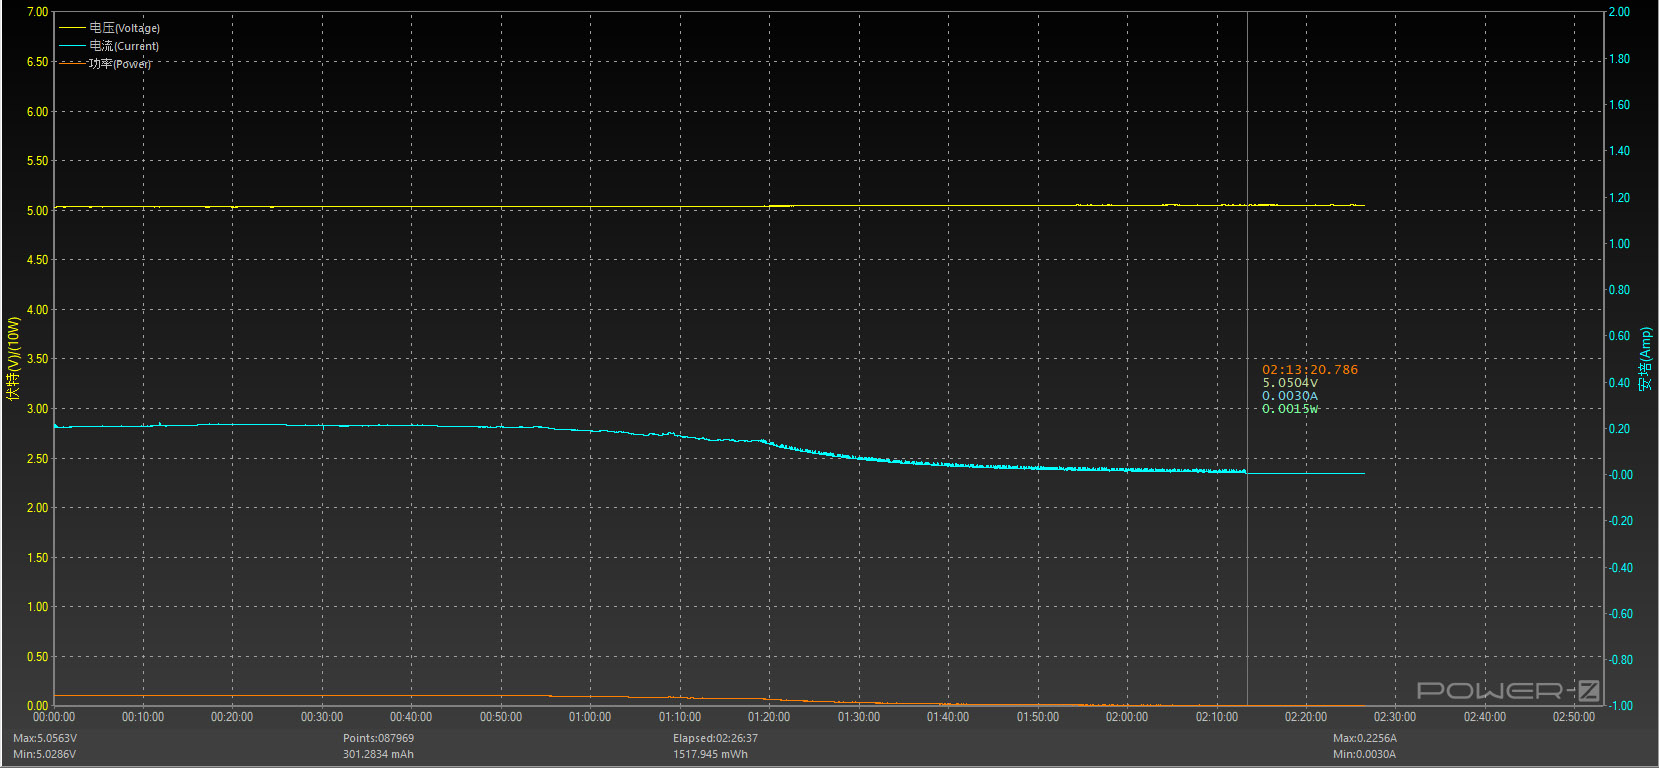The width and height of the screenshot is (1659, 768).
Task: Click the 伏特(V)/(10W) left axis title
Action: (x=13, y=358)
